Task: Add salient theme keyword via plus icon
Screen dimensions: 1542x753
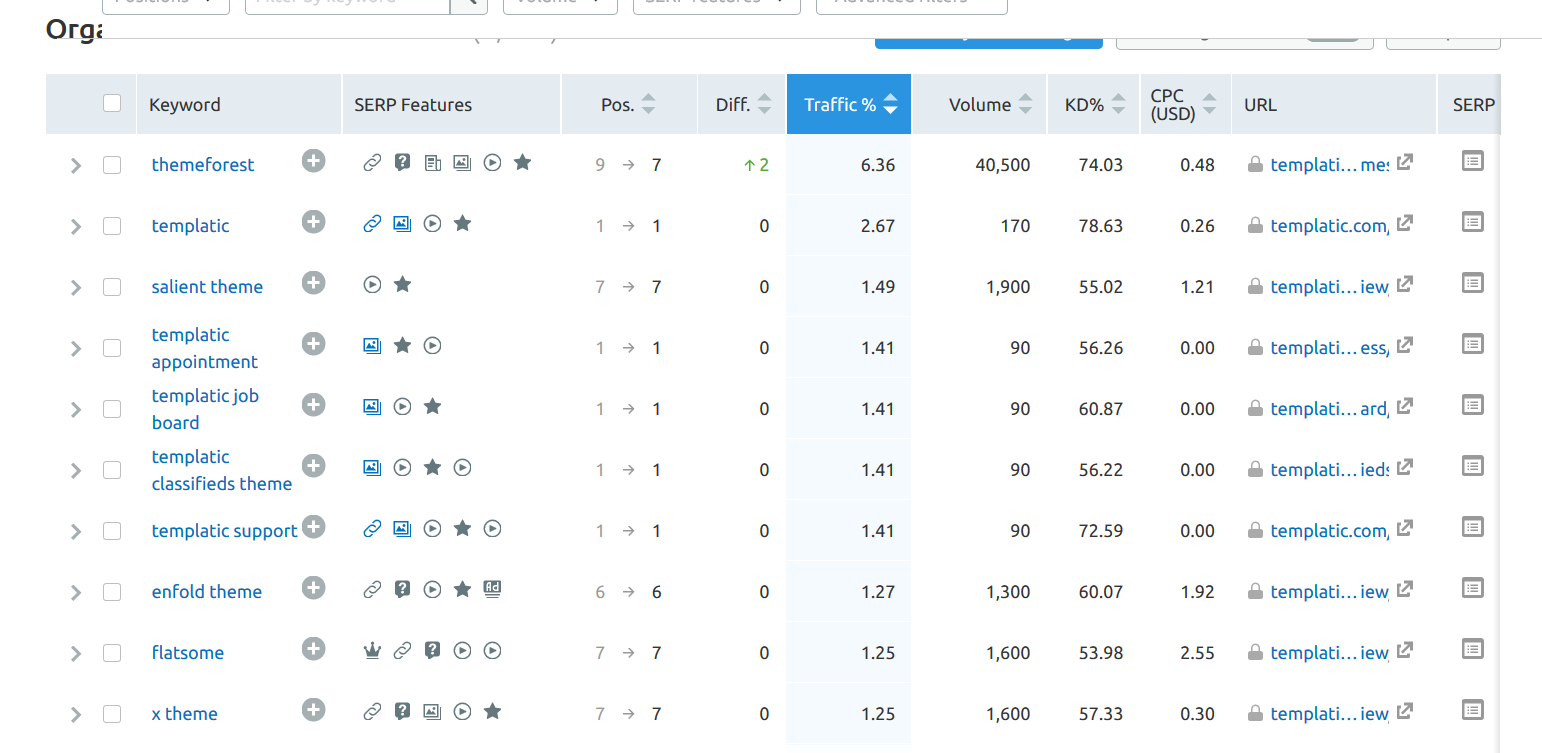Action: tap(314, 283)
